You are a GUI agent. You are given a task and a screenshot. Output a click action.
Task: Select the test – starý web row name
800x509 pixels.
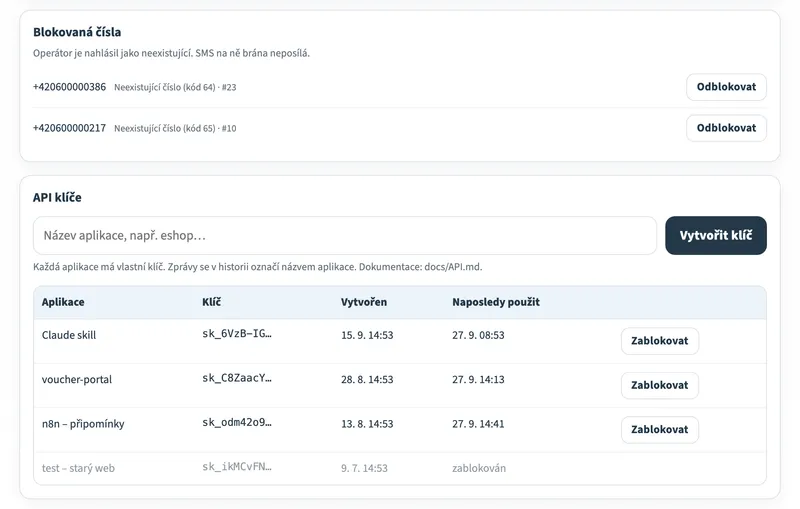click(78, 468)
